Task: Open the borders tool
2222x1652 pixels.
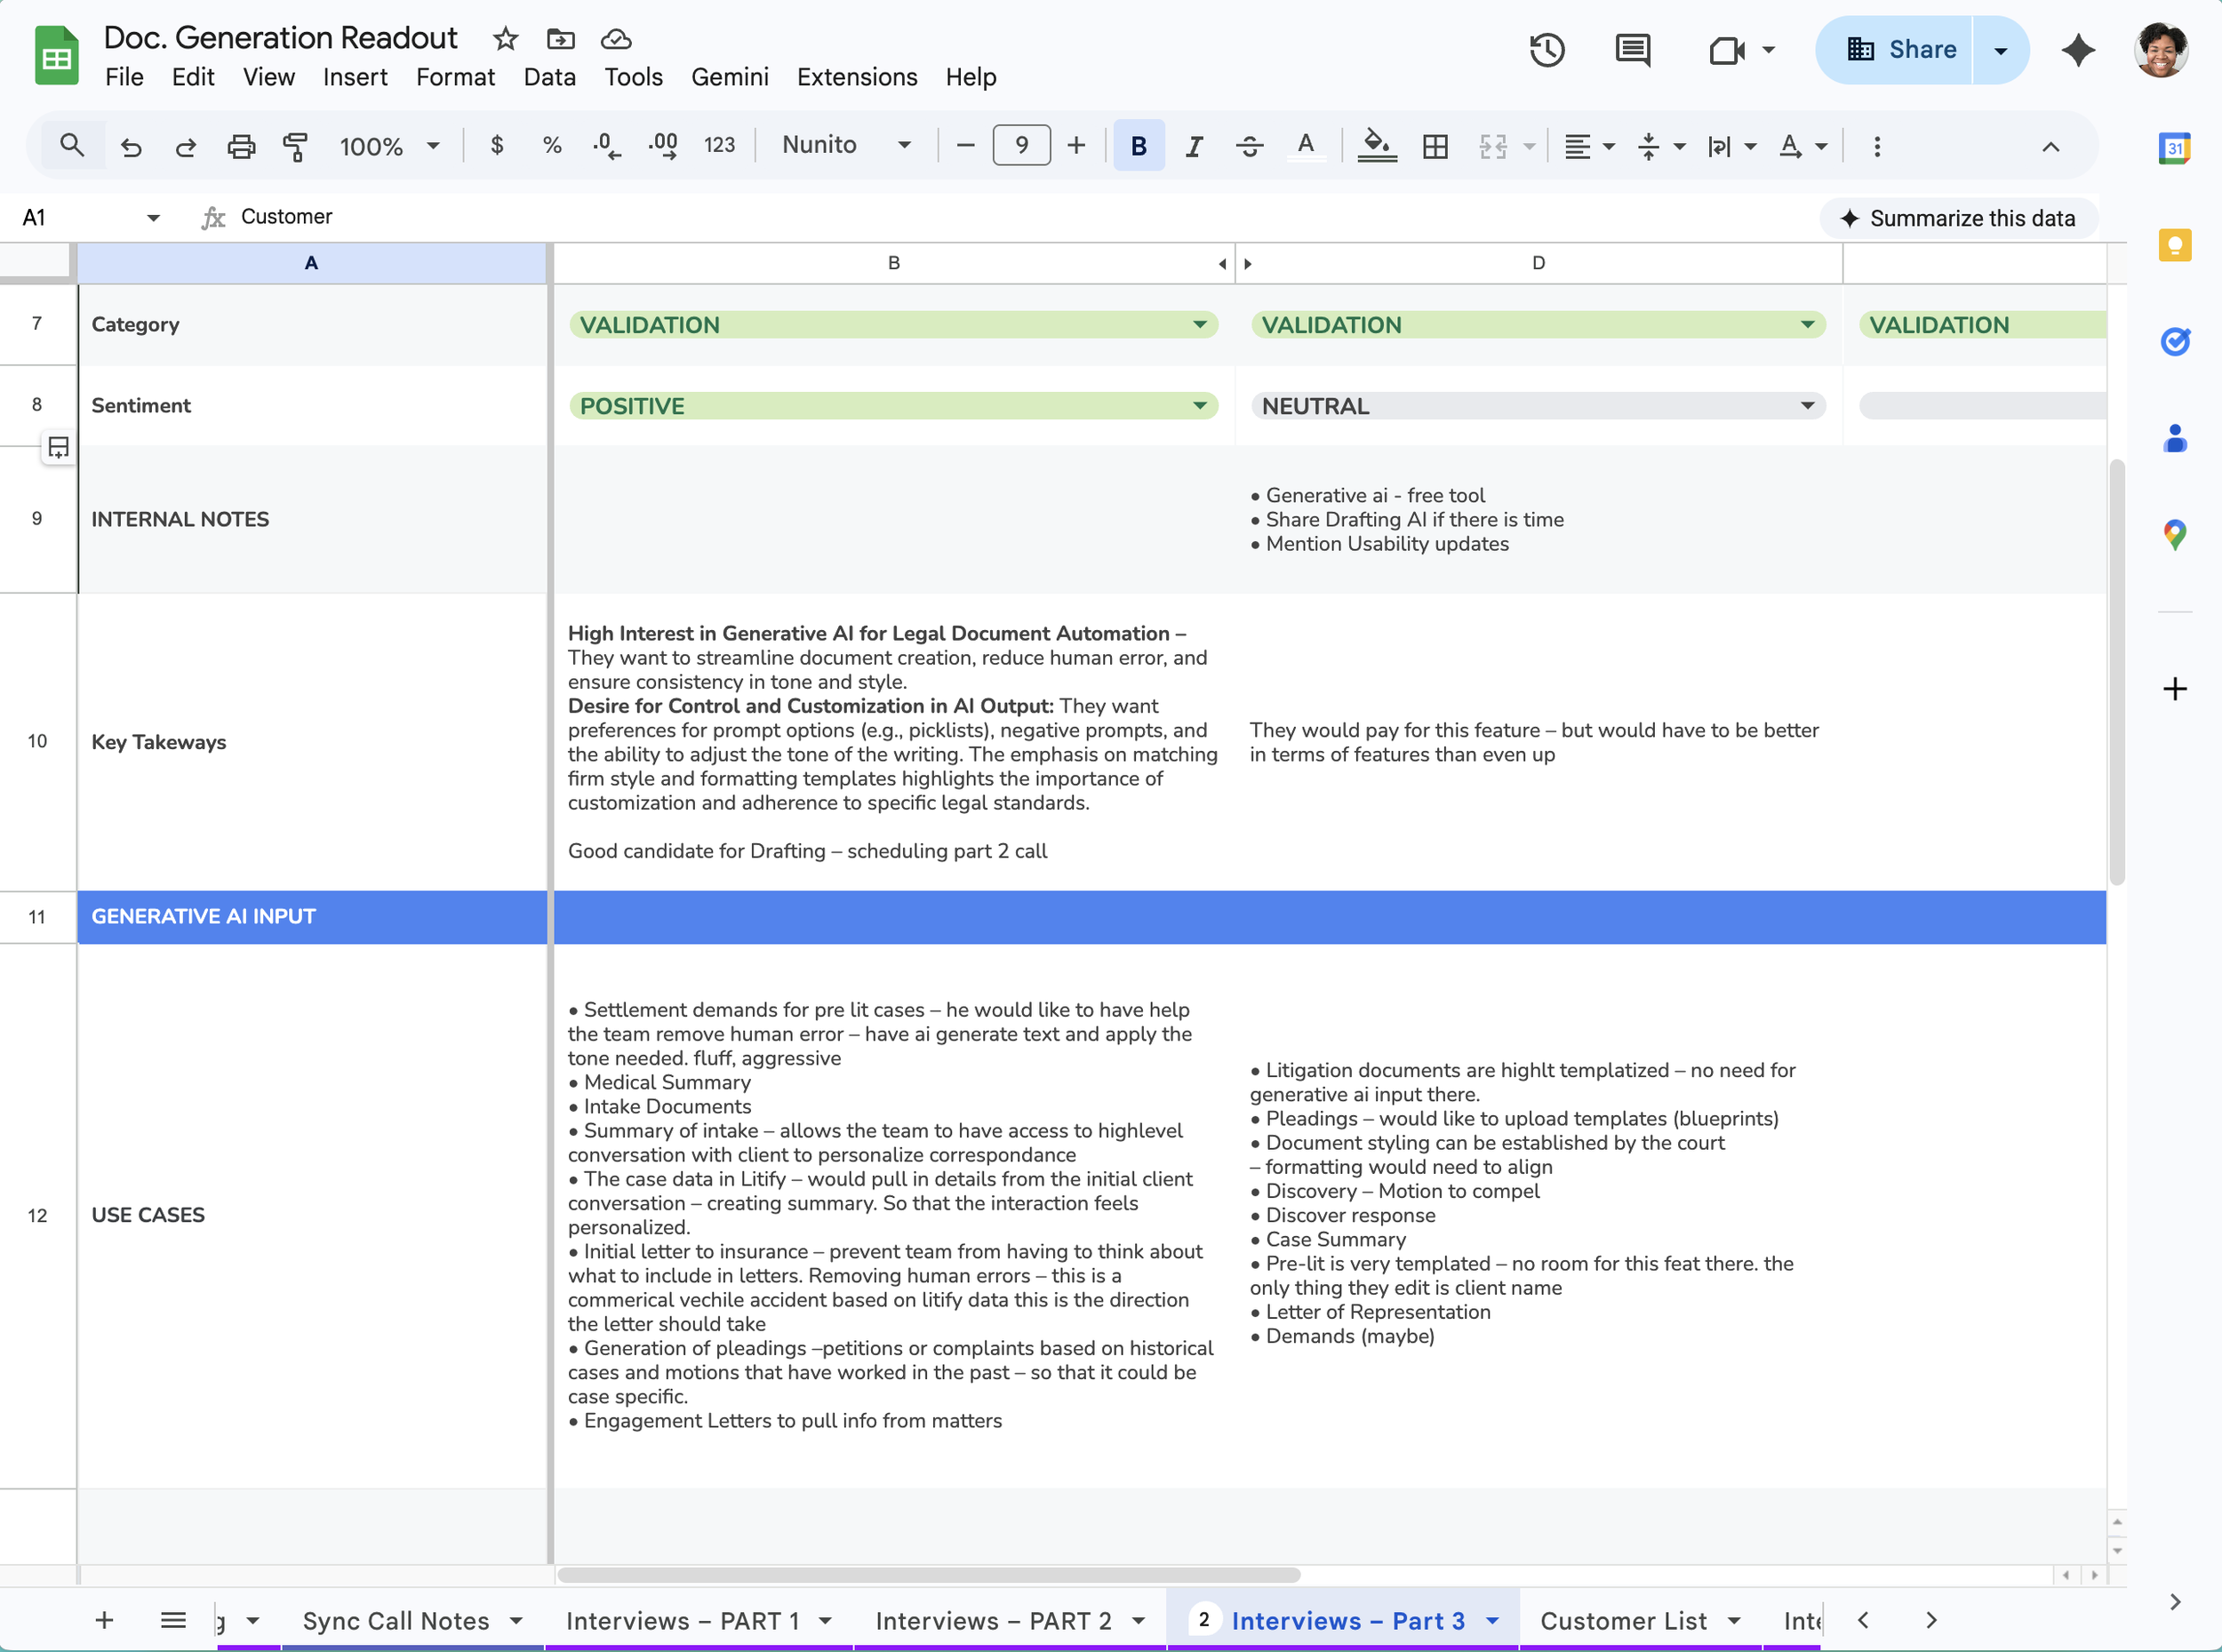Action: (x=1435, y=147)
